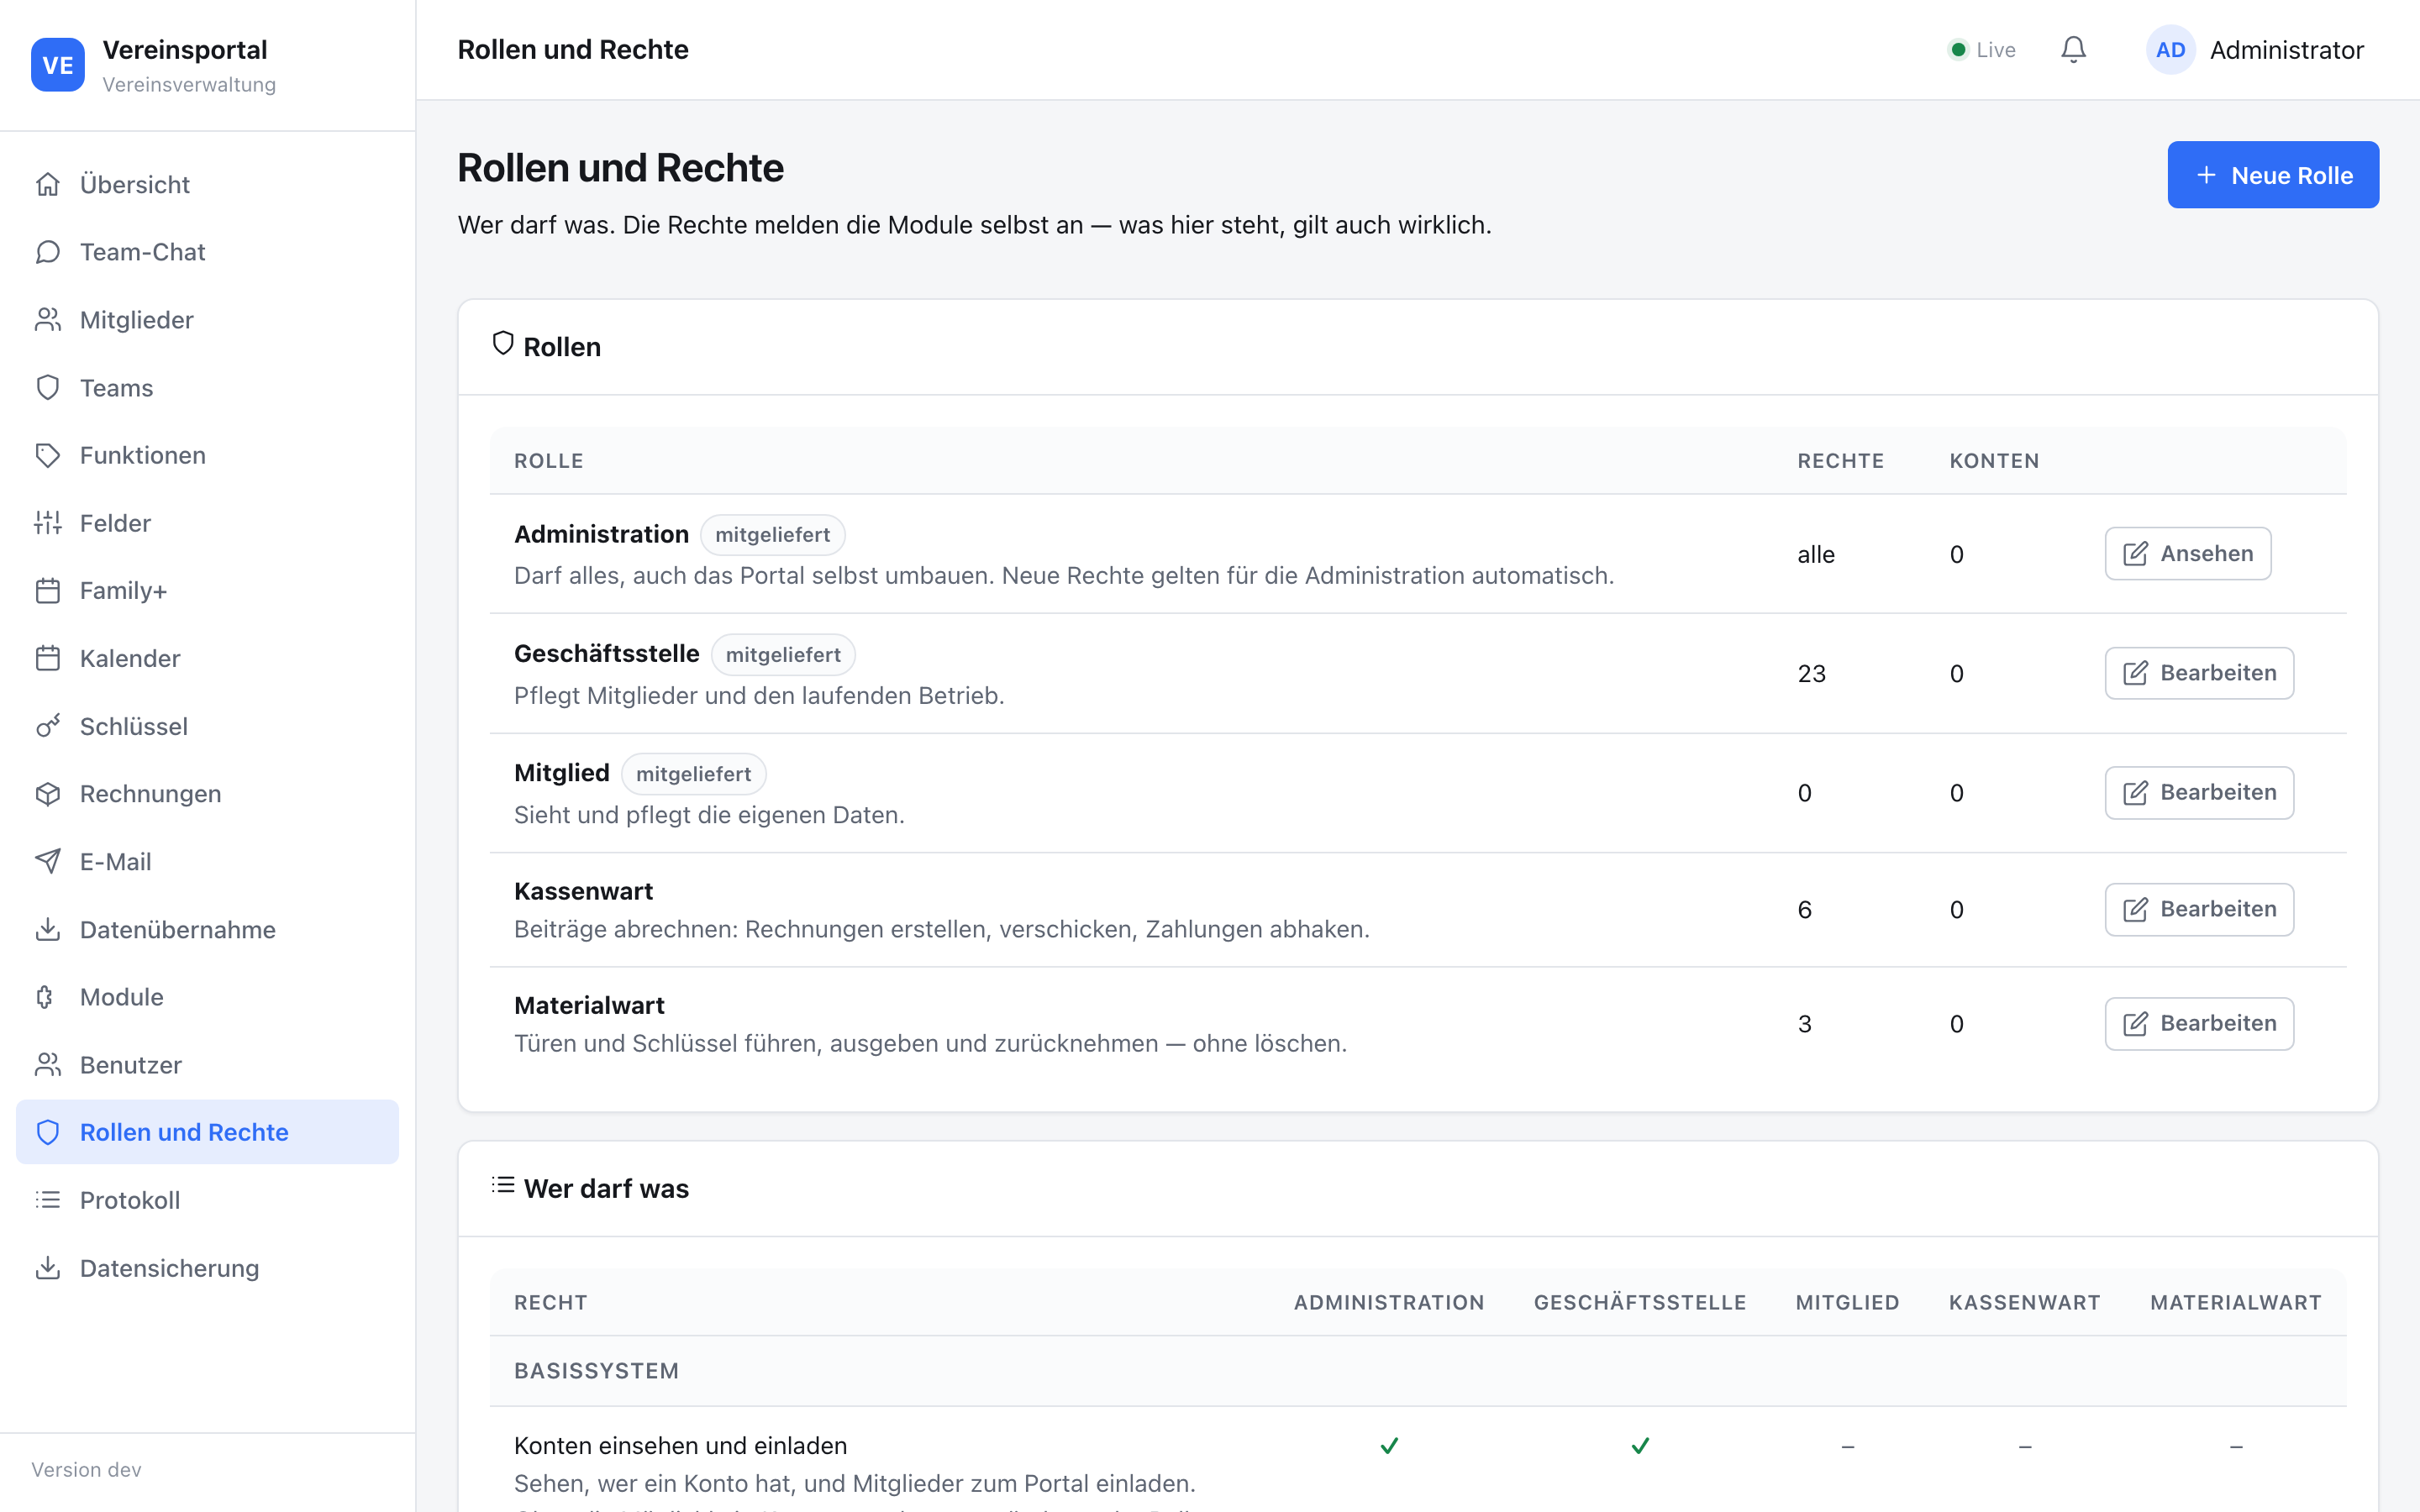Viewport: 2420px width, 1512px height.
Task: Open notifications via the bell icon
Action: 2073,50
